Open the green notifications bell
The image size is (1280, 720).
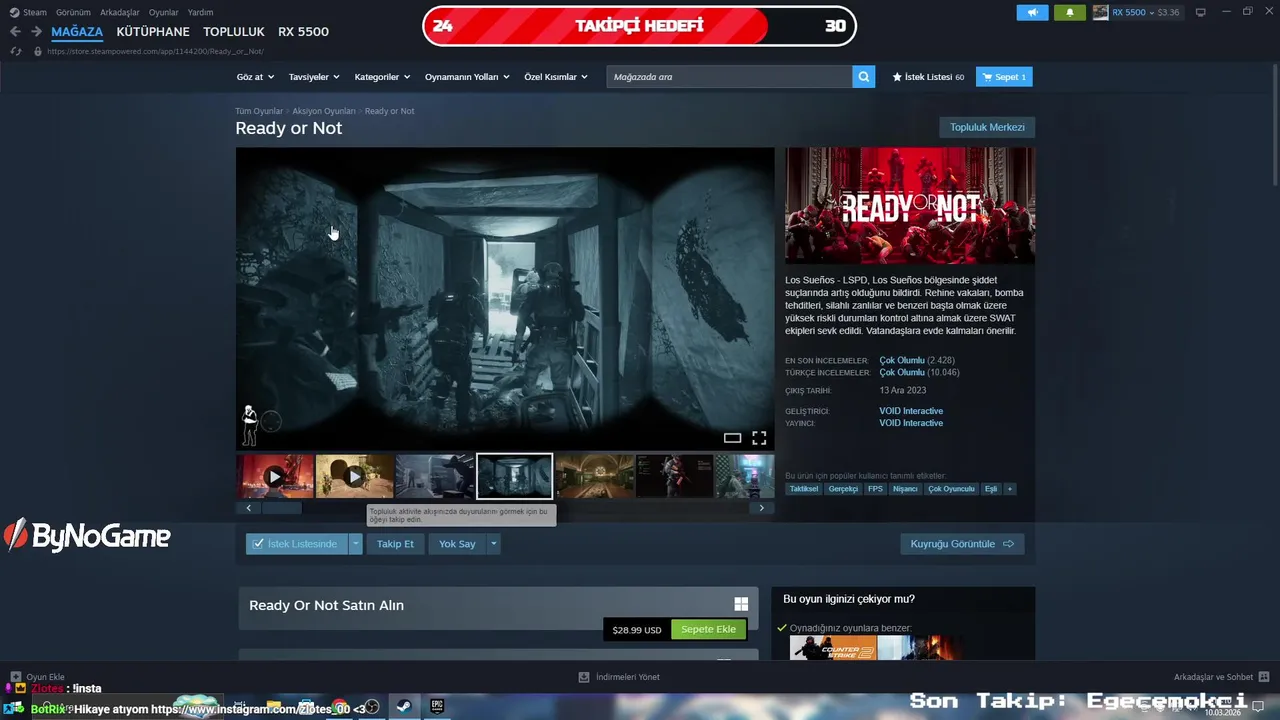1069,12
